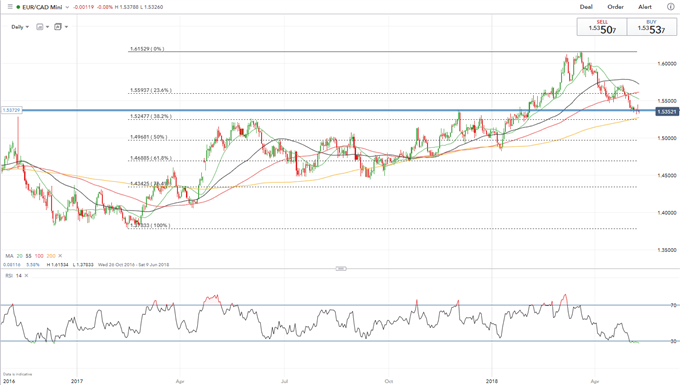The height and width of the screenshot is (385, 680).
Task: Click the 5.58% range percentage text
Action: (x=33, y=264)
